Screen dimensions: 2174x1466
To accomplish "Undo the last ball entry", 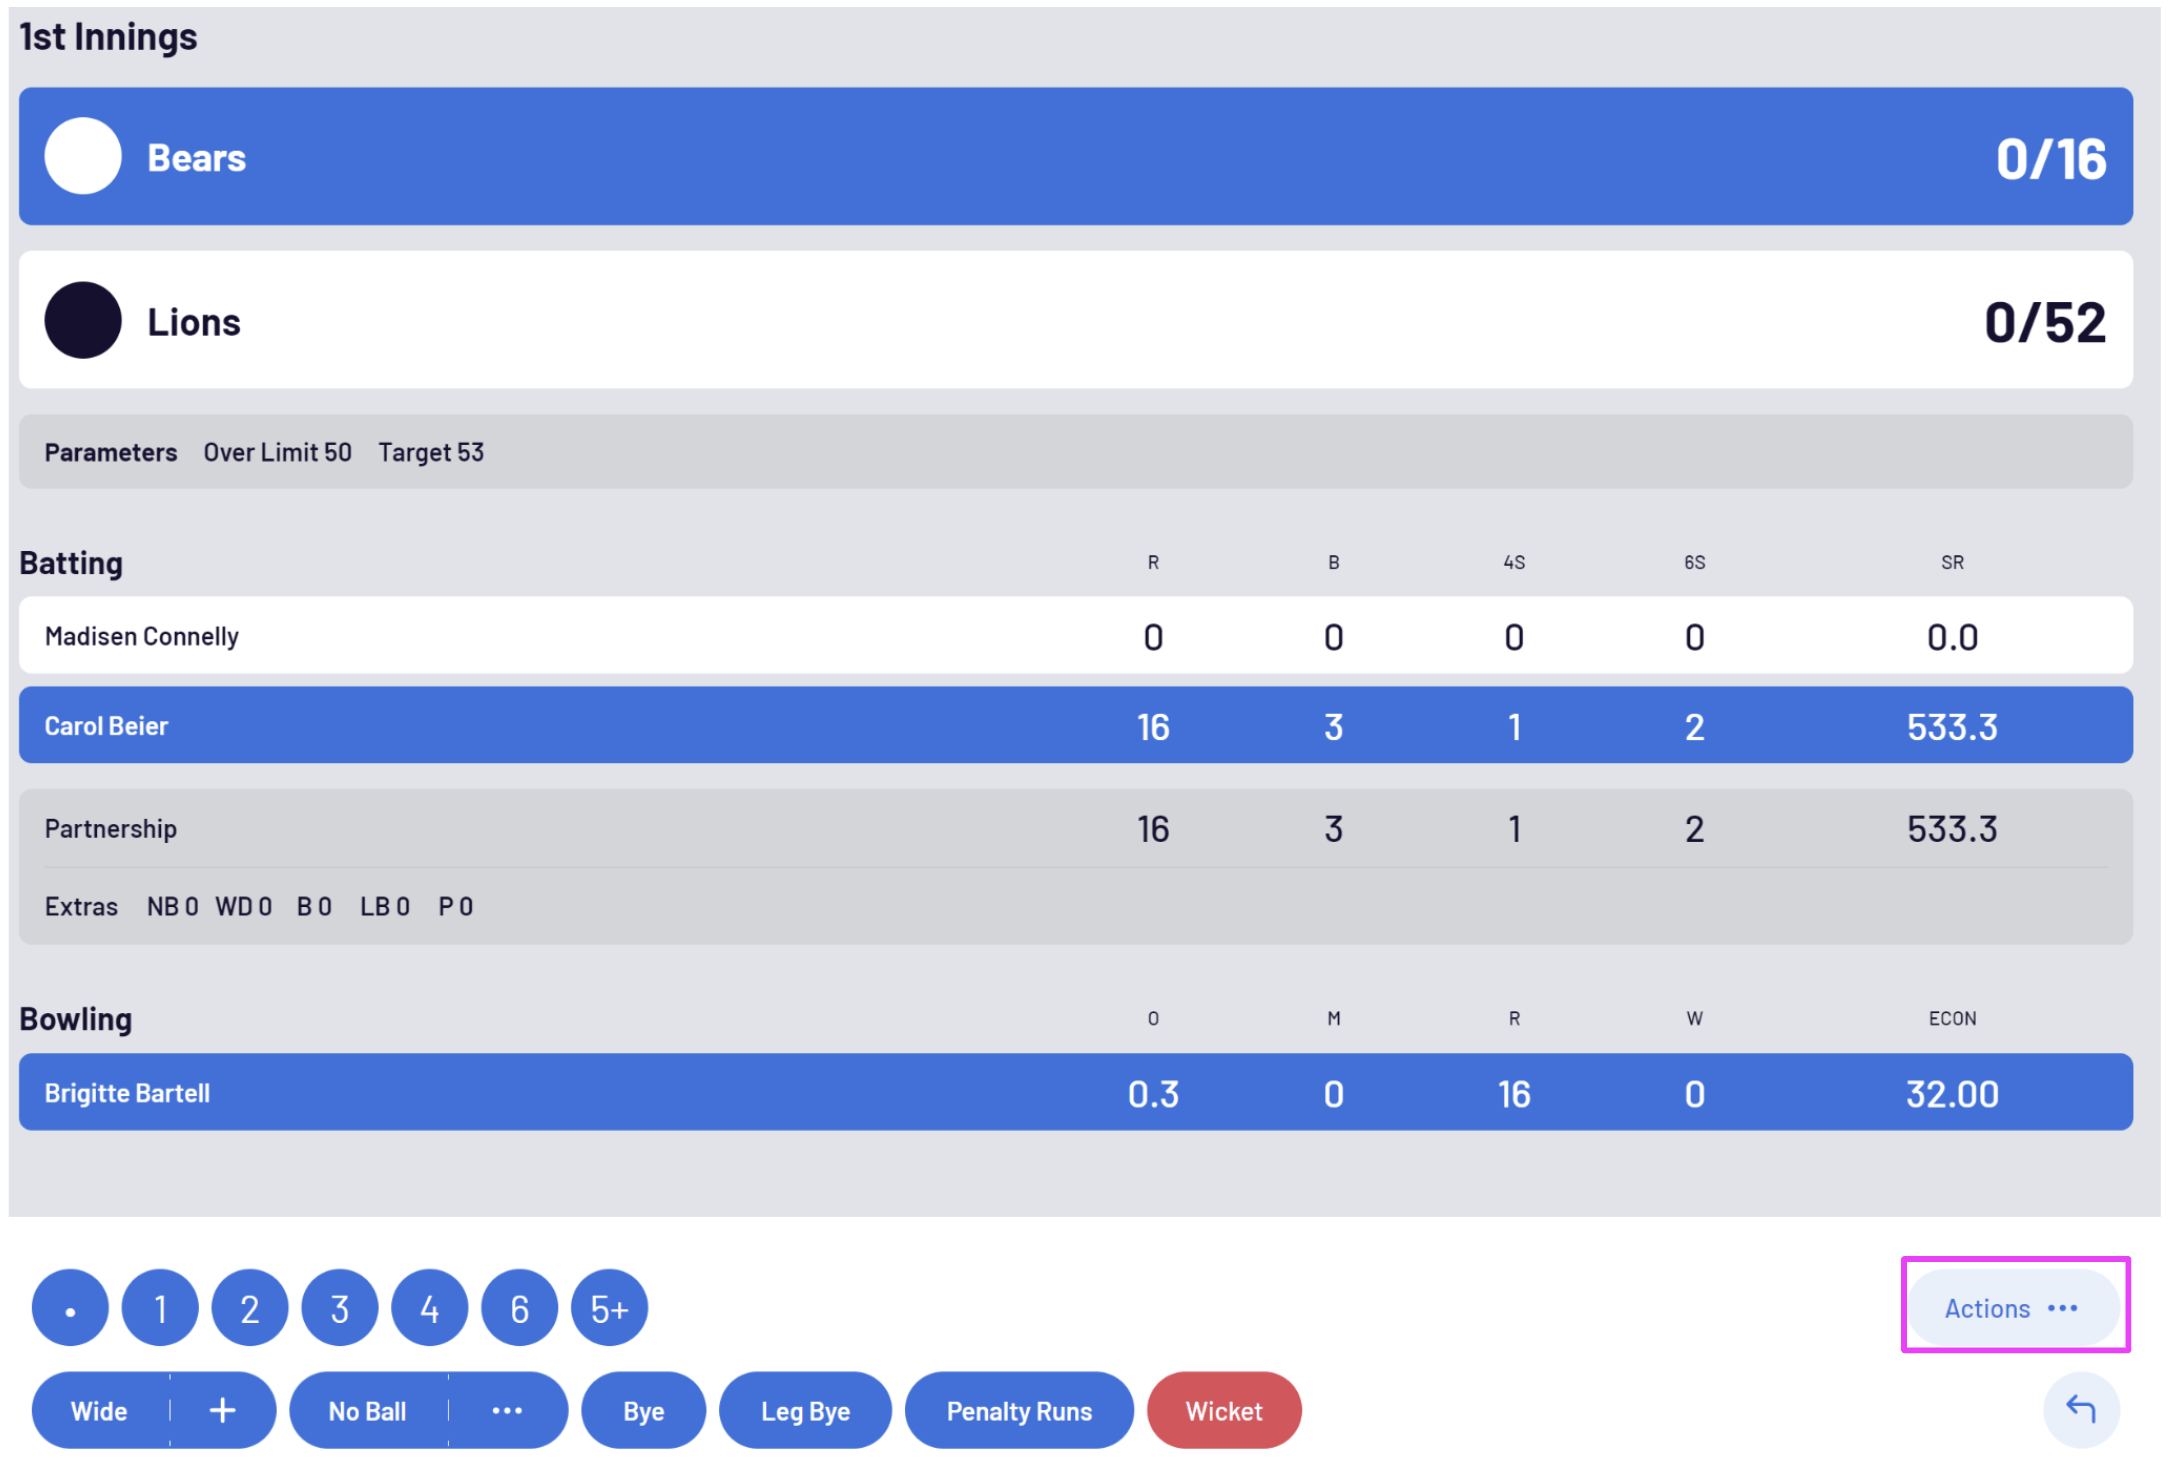I will tap(2081, 1410).
